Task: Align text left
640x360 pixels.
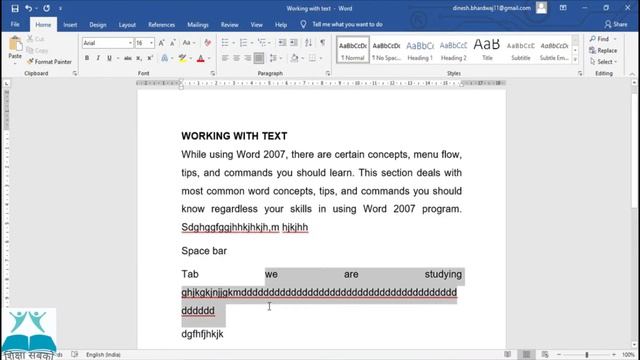Action: 225,58
